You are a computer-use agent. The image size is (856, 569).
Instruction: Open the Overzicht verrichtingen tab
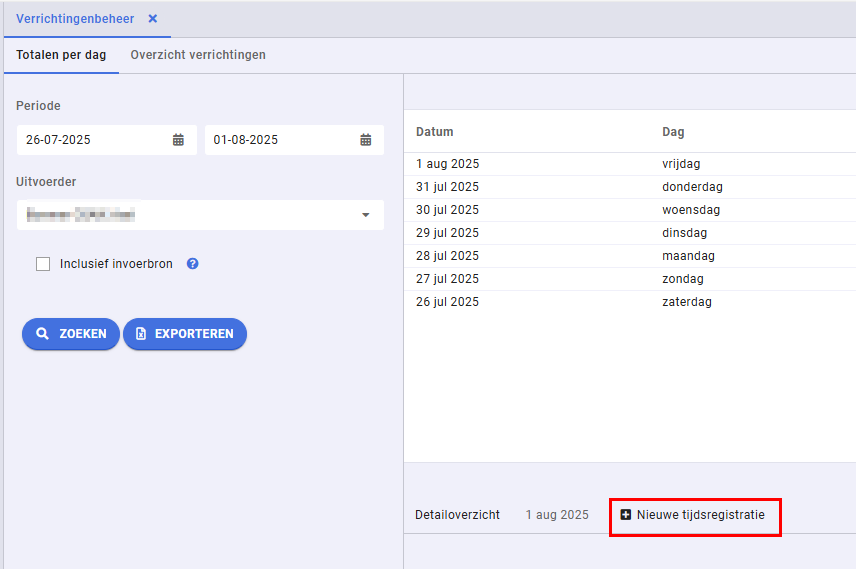click(x=198, y=55)
